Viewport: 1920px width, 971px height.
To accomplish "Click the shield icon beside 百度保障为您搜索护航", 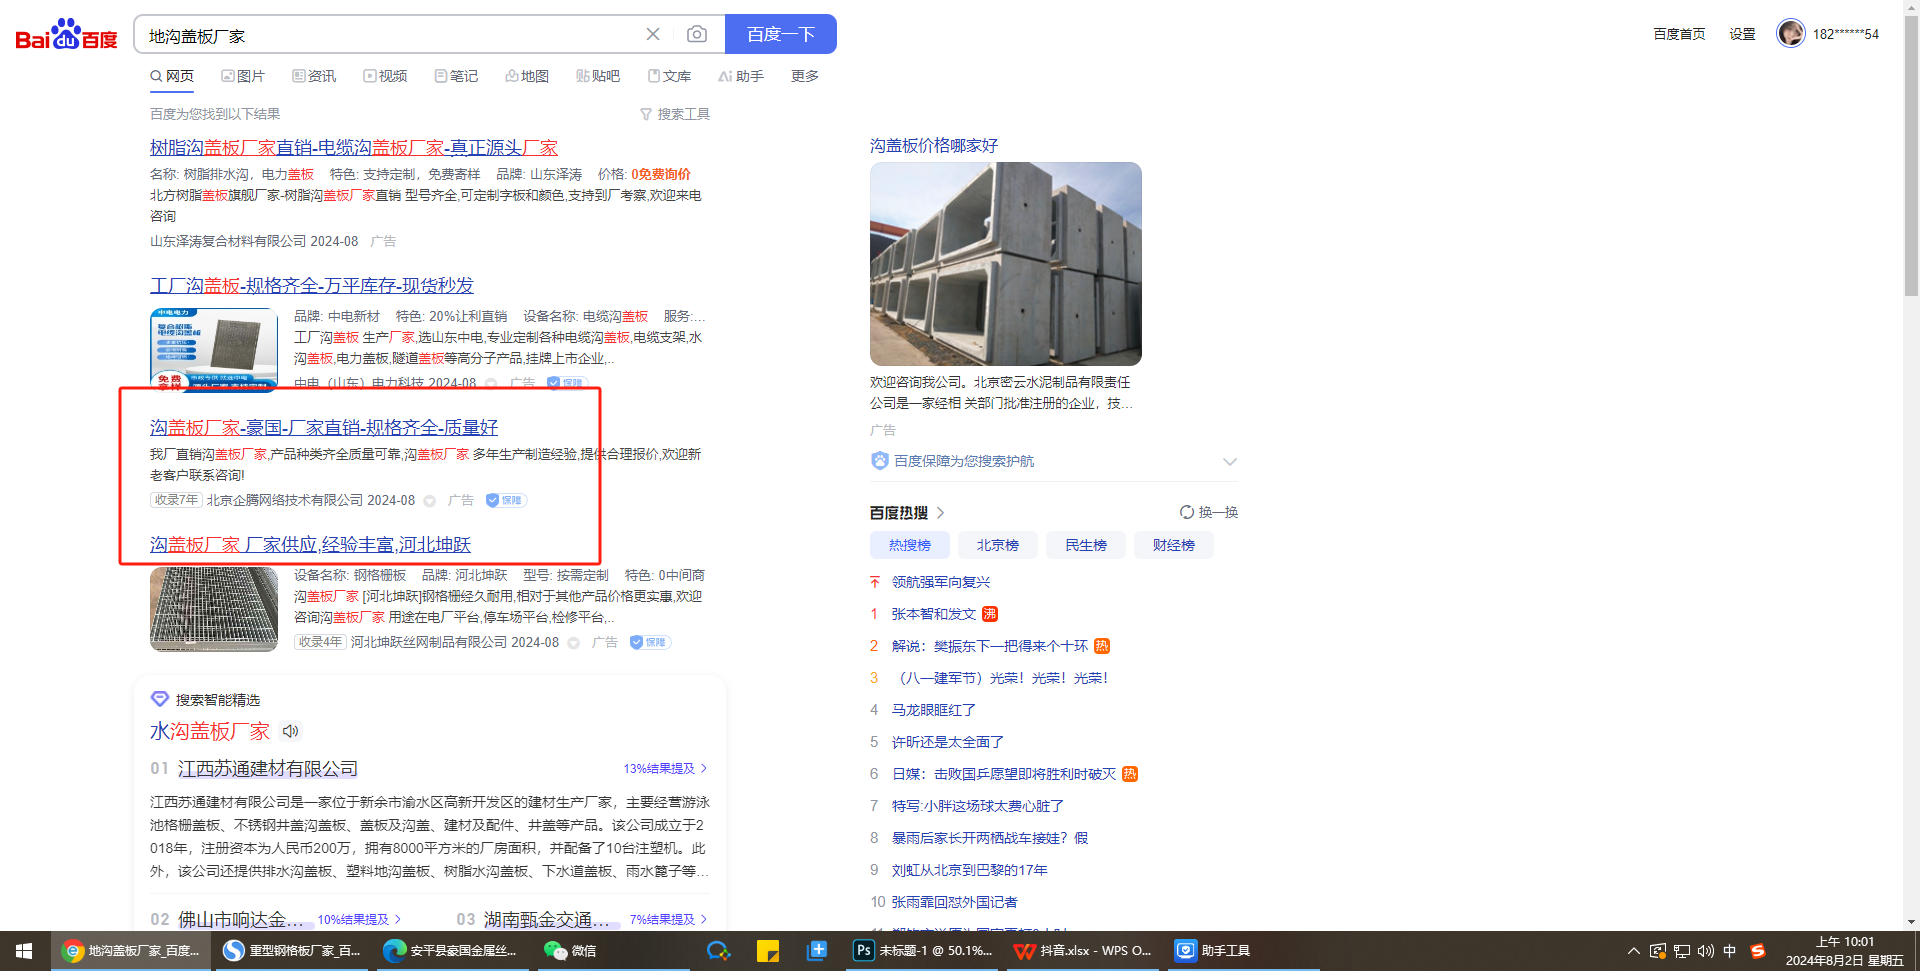I will coord(880,460).
